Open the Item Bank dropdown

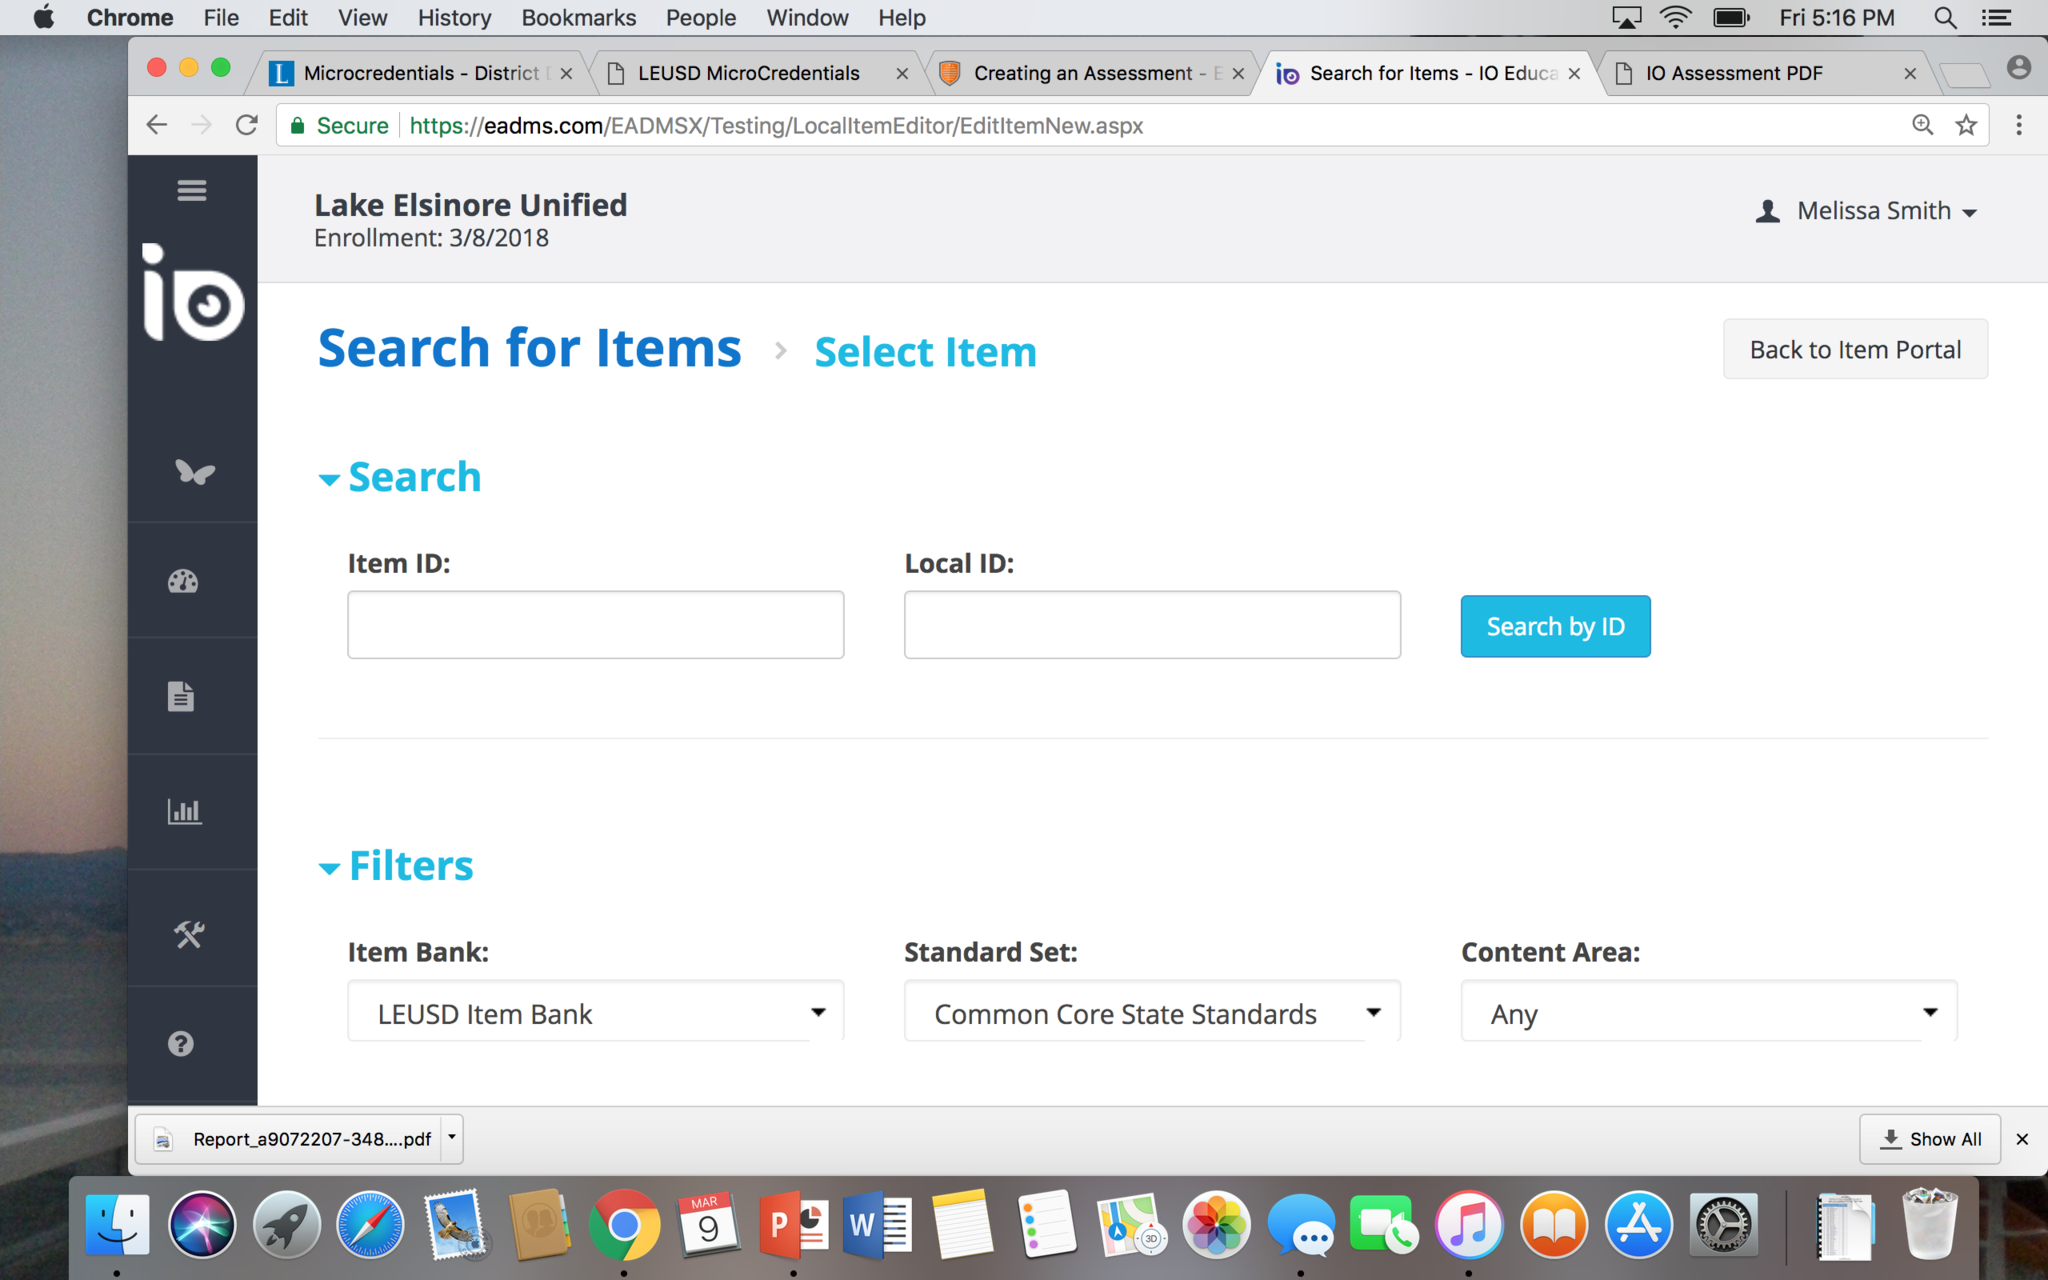pos(595,1013)
